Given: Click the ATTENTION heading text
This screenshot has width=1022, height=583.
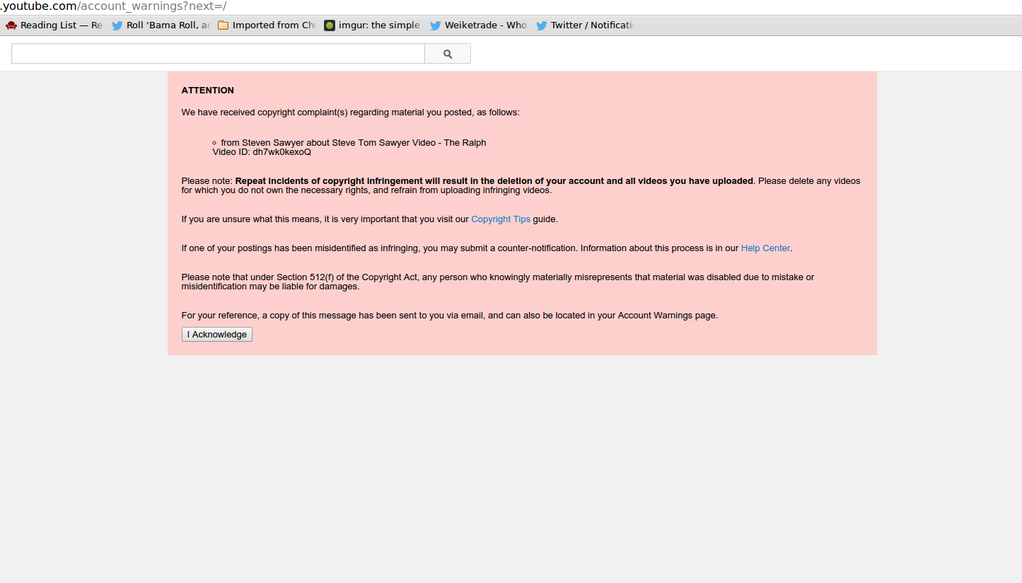Looking at the screenshot, I should [x=207, y=91].
